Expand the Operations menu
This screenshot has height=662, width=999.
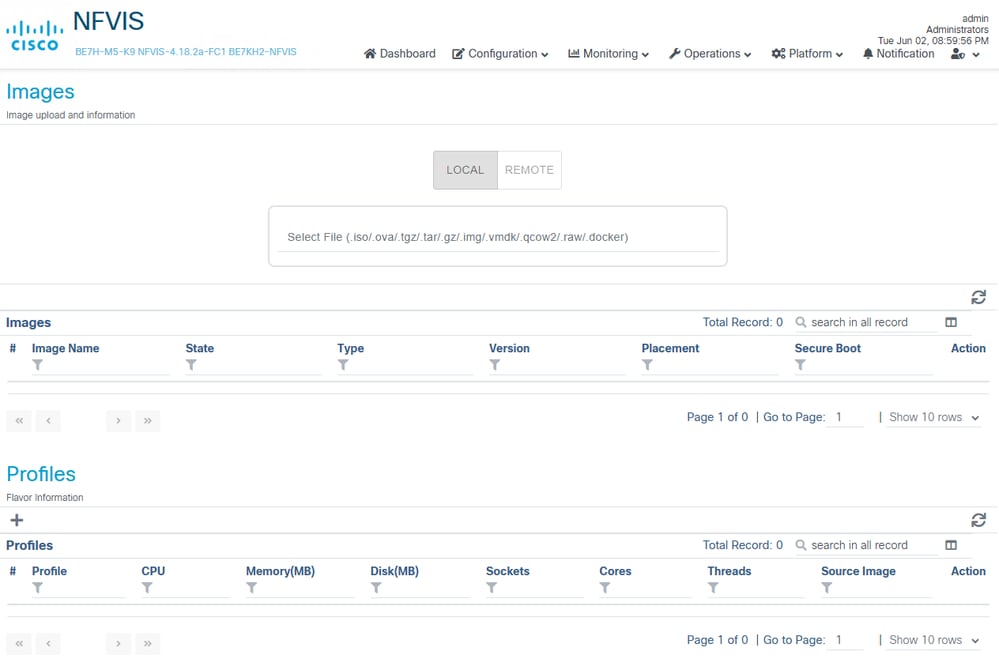point(710,54)
